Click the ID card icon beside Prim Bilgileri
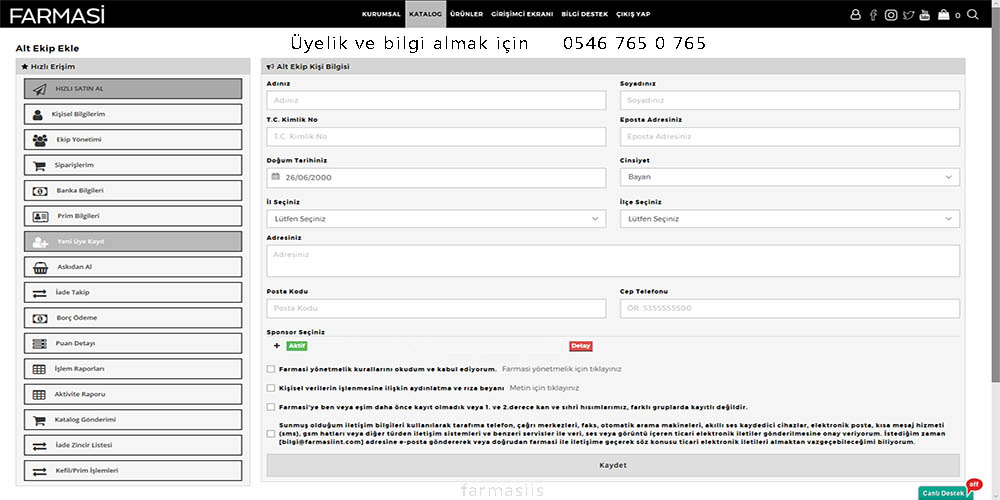Screen dimensions: 1000x500 pos(40,216)
